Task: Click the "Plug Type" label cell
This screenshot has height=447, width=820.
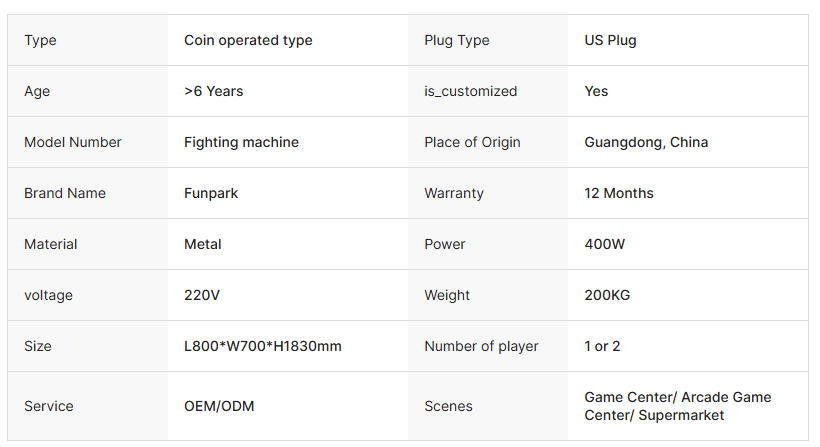Action: pyautogui.click(x=456, y=41)
